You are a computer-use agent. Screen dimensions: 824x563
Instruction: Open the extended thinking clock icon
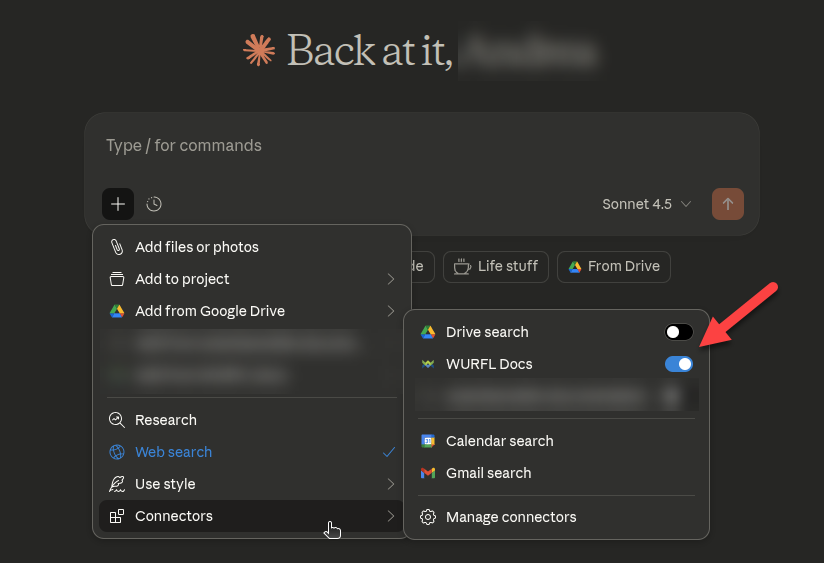click(x=154, y=204)
